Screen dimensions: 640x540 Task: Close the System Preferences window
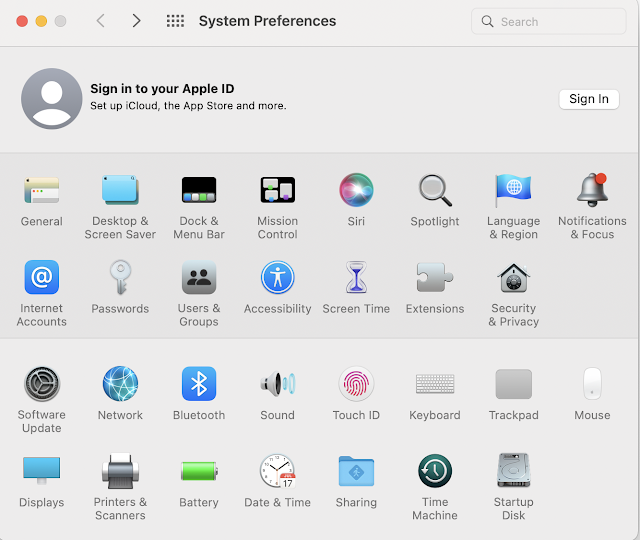coord(22,21)
